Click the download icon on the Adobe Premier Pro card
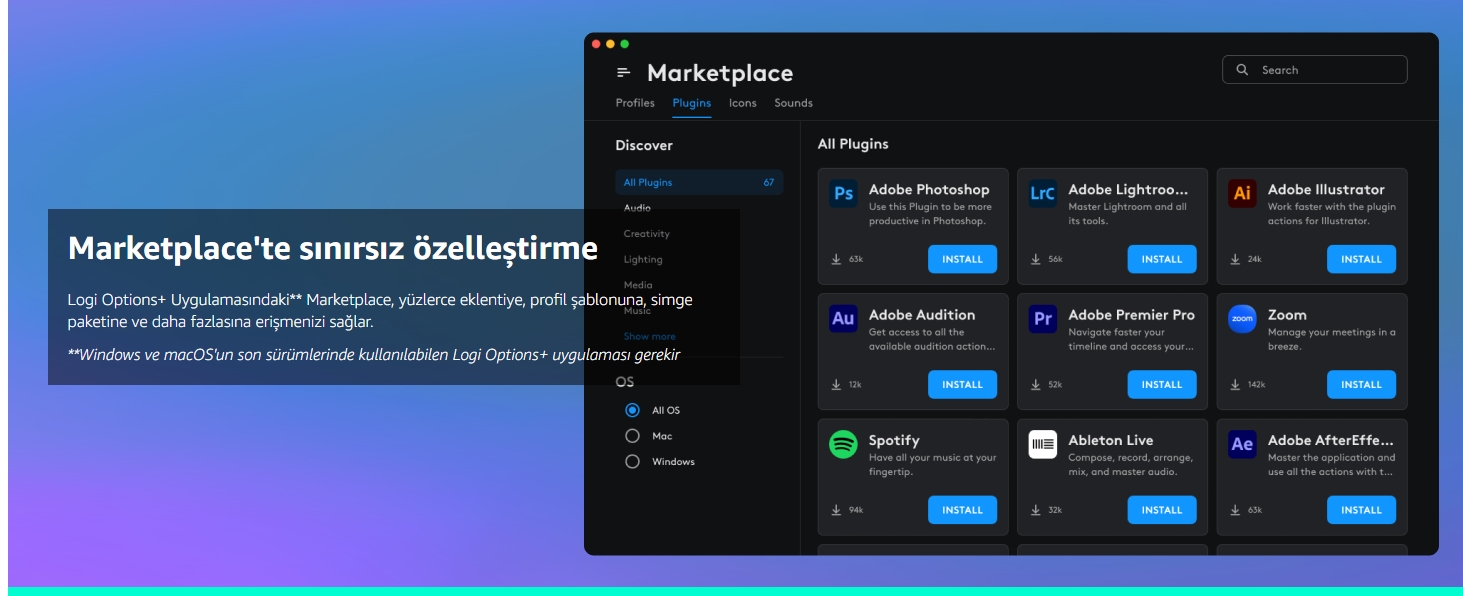This screenshot has width=1463, height=596. (x=1036, y=384)
